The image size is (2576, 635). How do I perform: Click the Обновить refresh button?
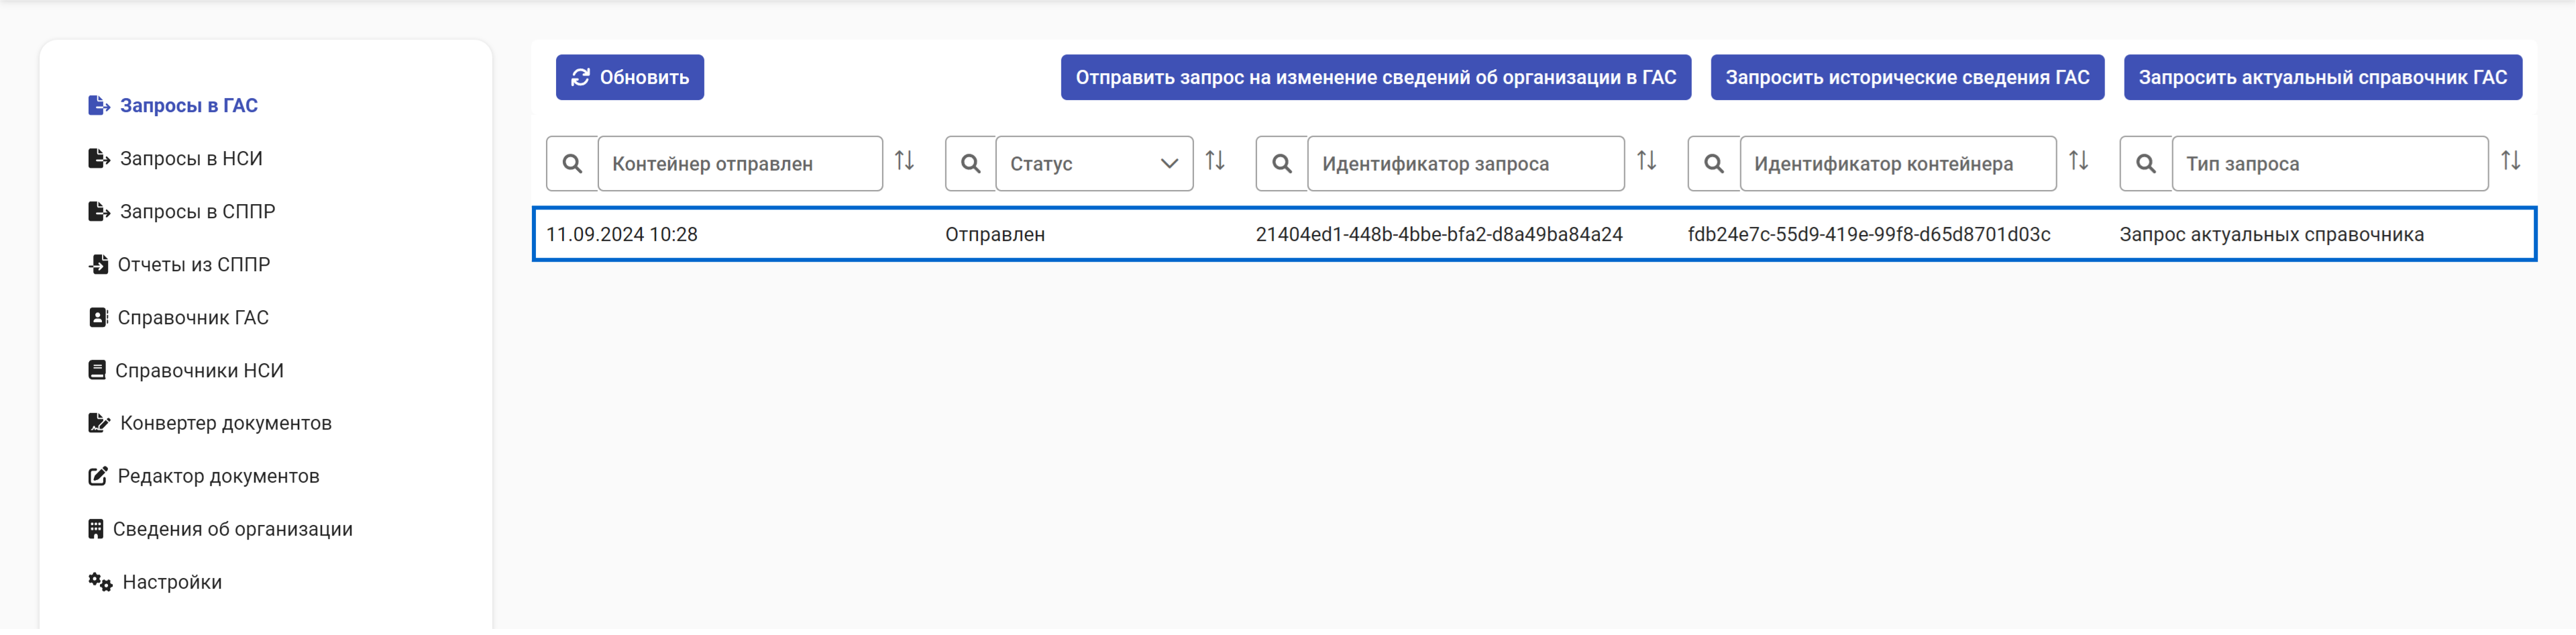(630, 78)
